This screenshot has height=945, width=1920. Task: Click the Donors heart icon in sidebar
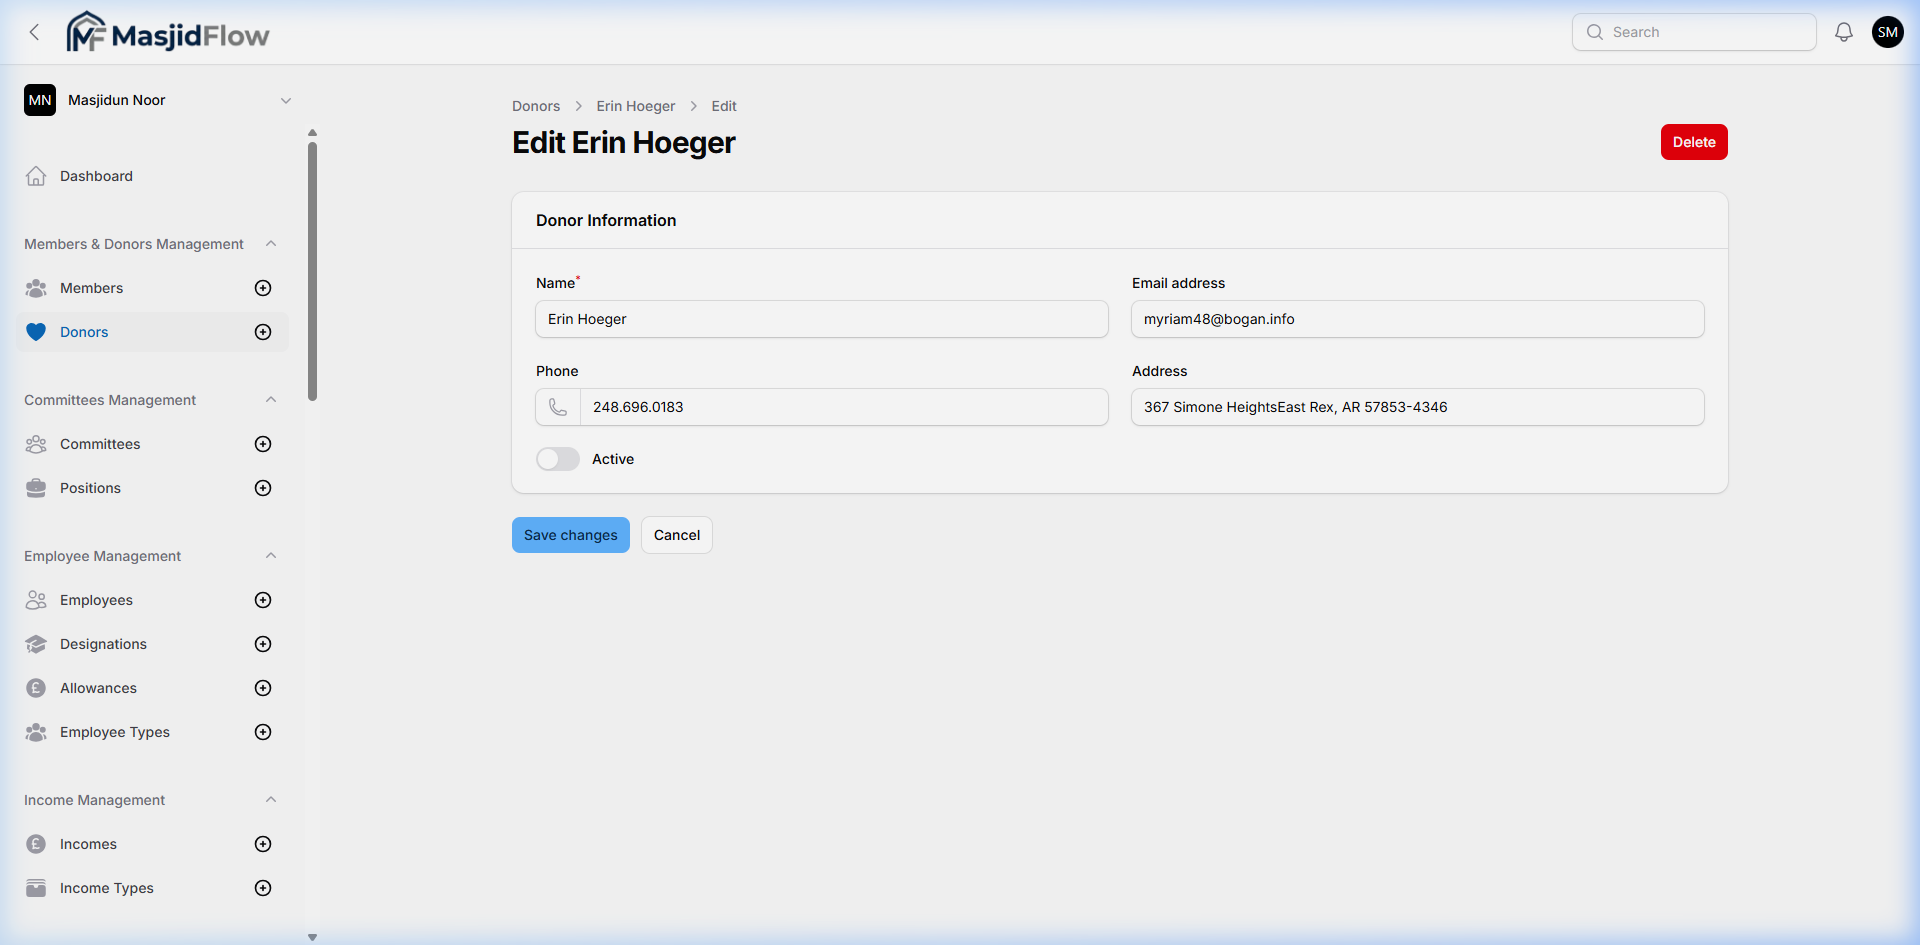point(36,331)
